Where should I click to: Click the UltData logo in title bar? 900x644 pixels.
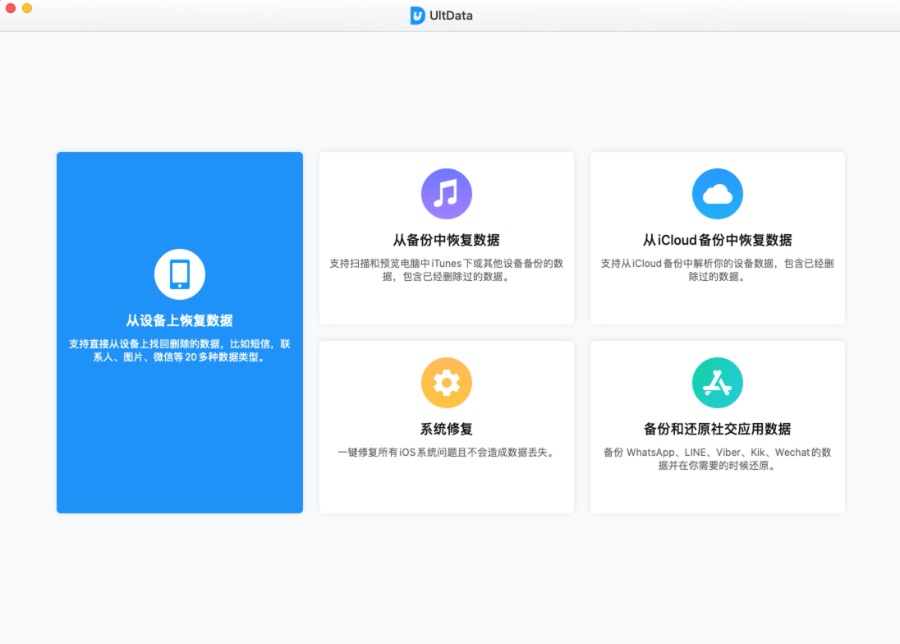pos(417,15)
